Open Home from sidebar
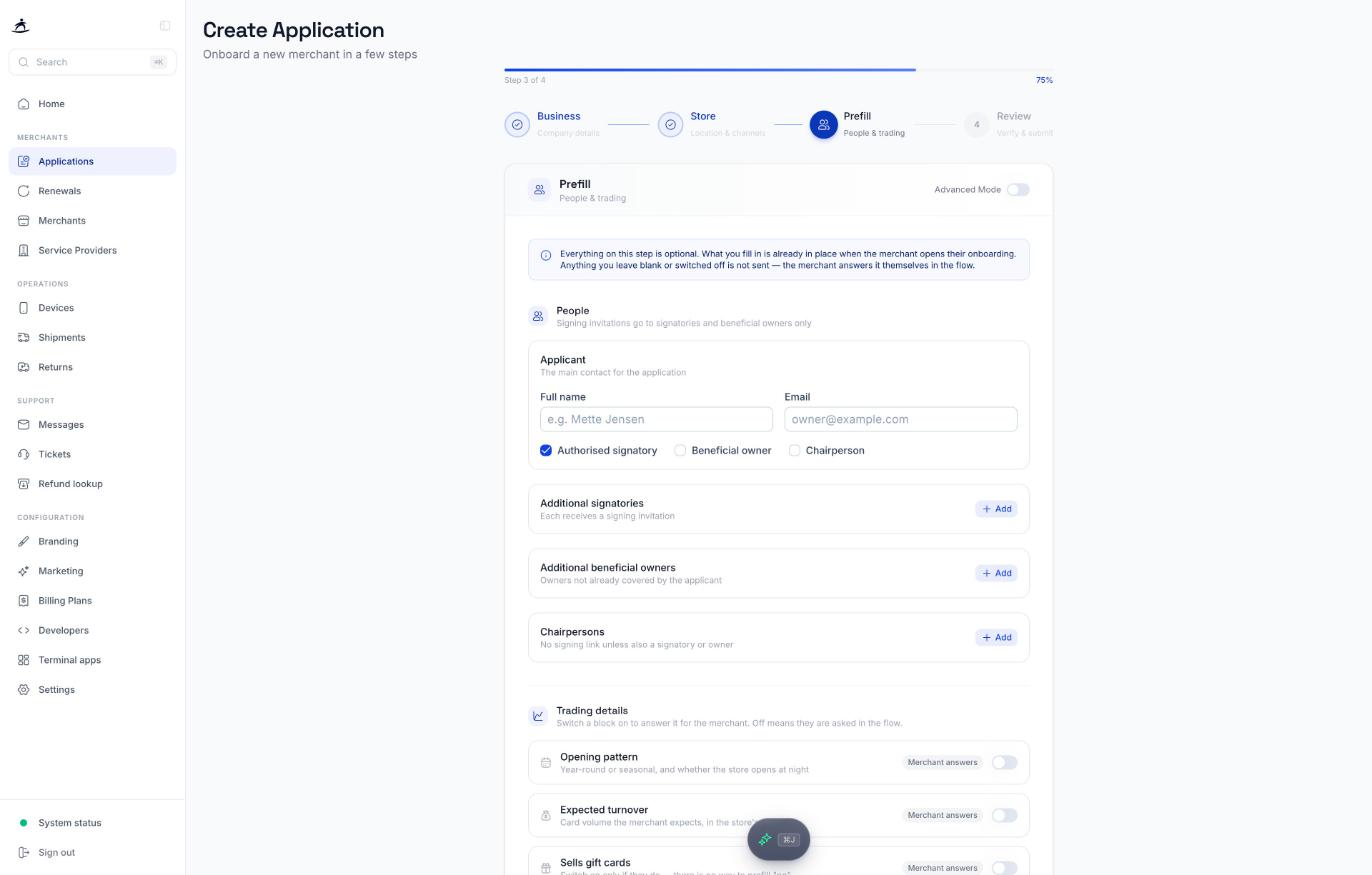 (x=92, y=104)
